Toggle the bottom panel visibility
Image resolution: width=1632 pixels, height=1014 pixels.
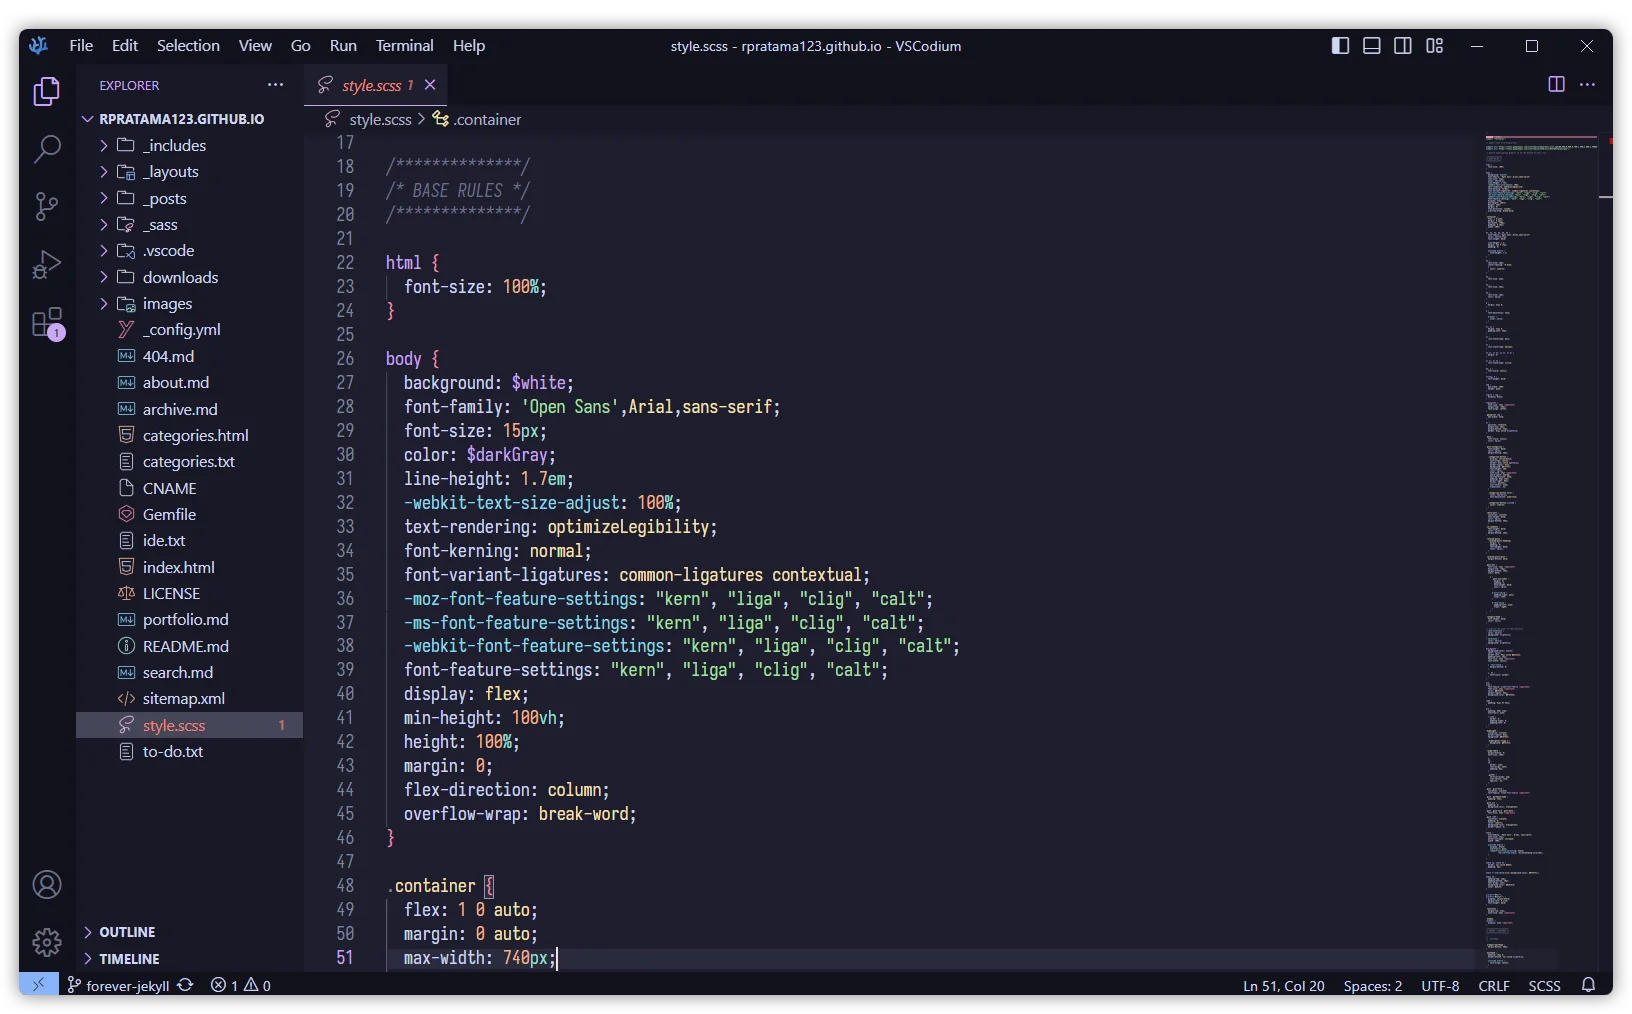click(x=1372, y=46)
